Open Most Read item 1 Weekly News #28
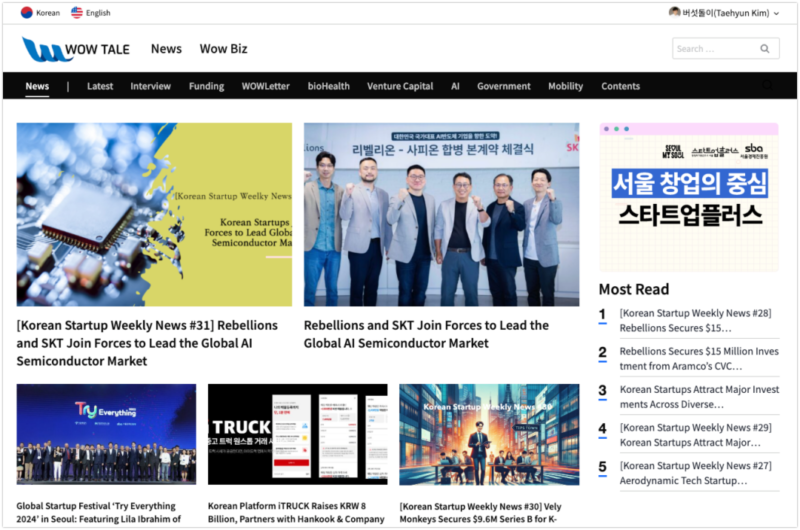800x530 pixels. (x=695, y=320)
